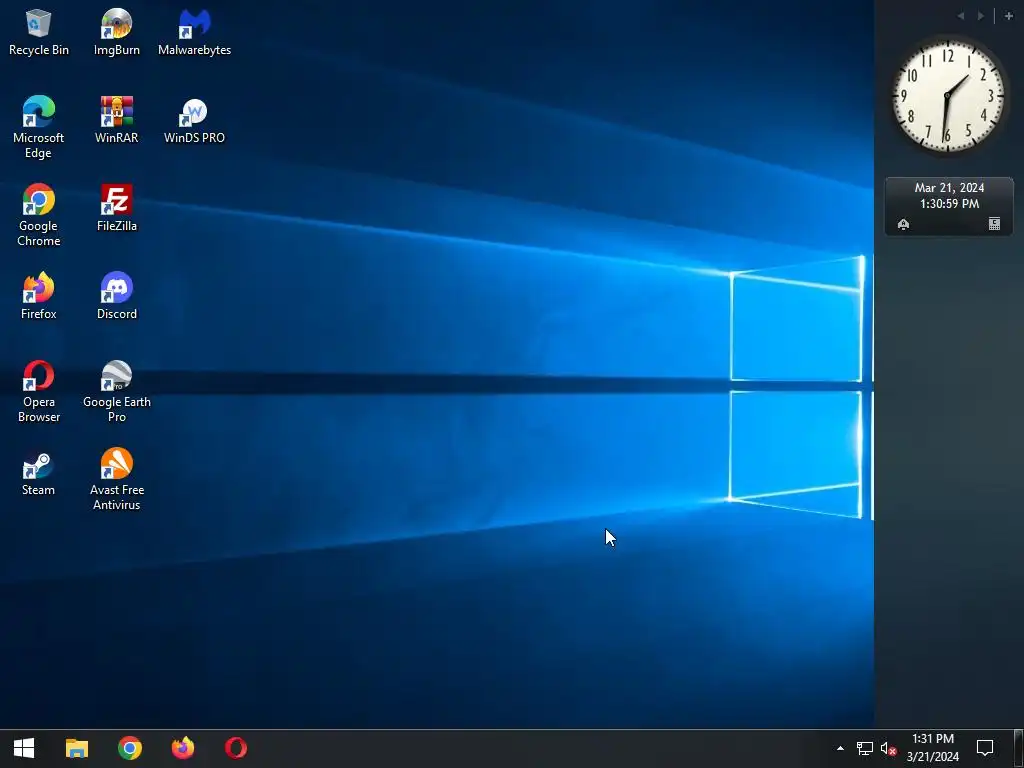Open the Action Center notifications icon
Screen dimensions: 1024x768
click(x=985, y=748)
